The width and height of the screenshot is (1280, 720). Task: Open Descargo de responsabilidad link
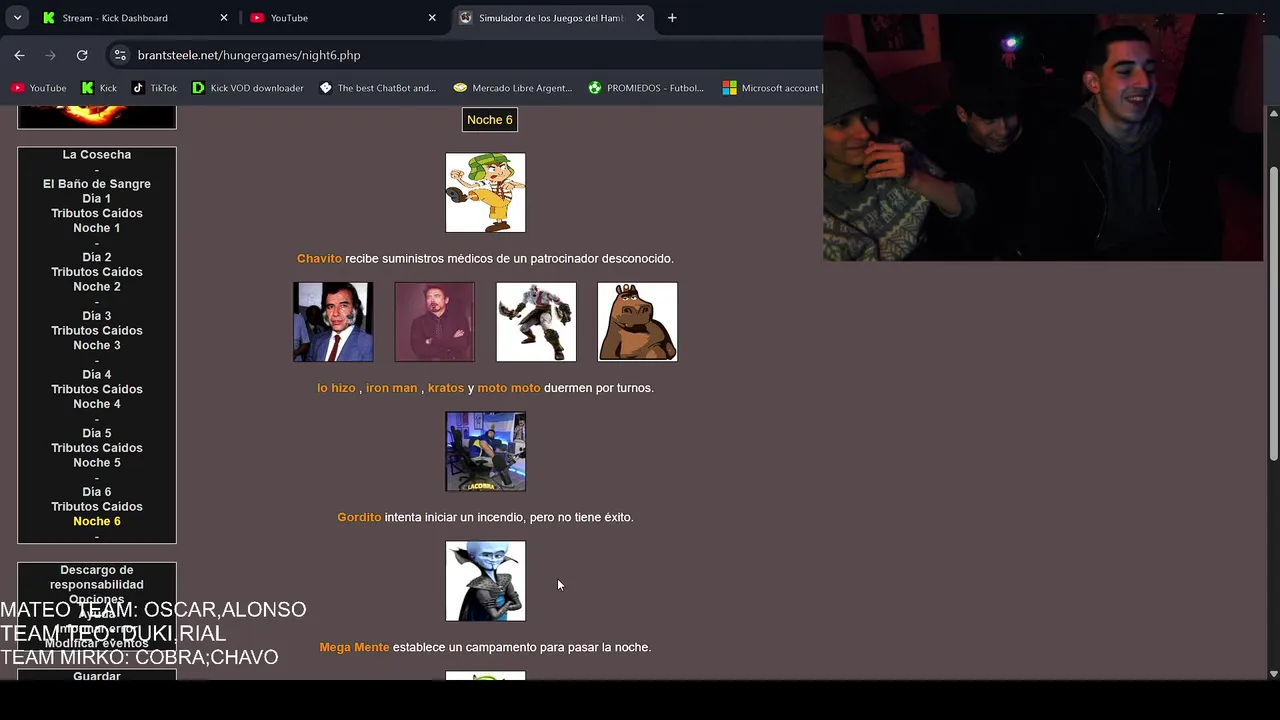97,577
